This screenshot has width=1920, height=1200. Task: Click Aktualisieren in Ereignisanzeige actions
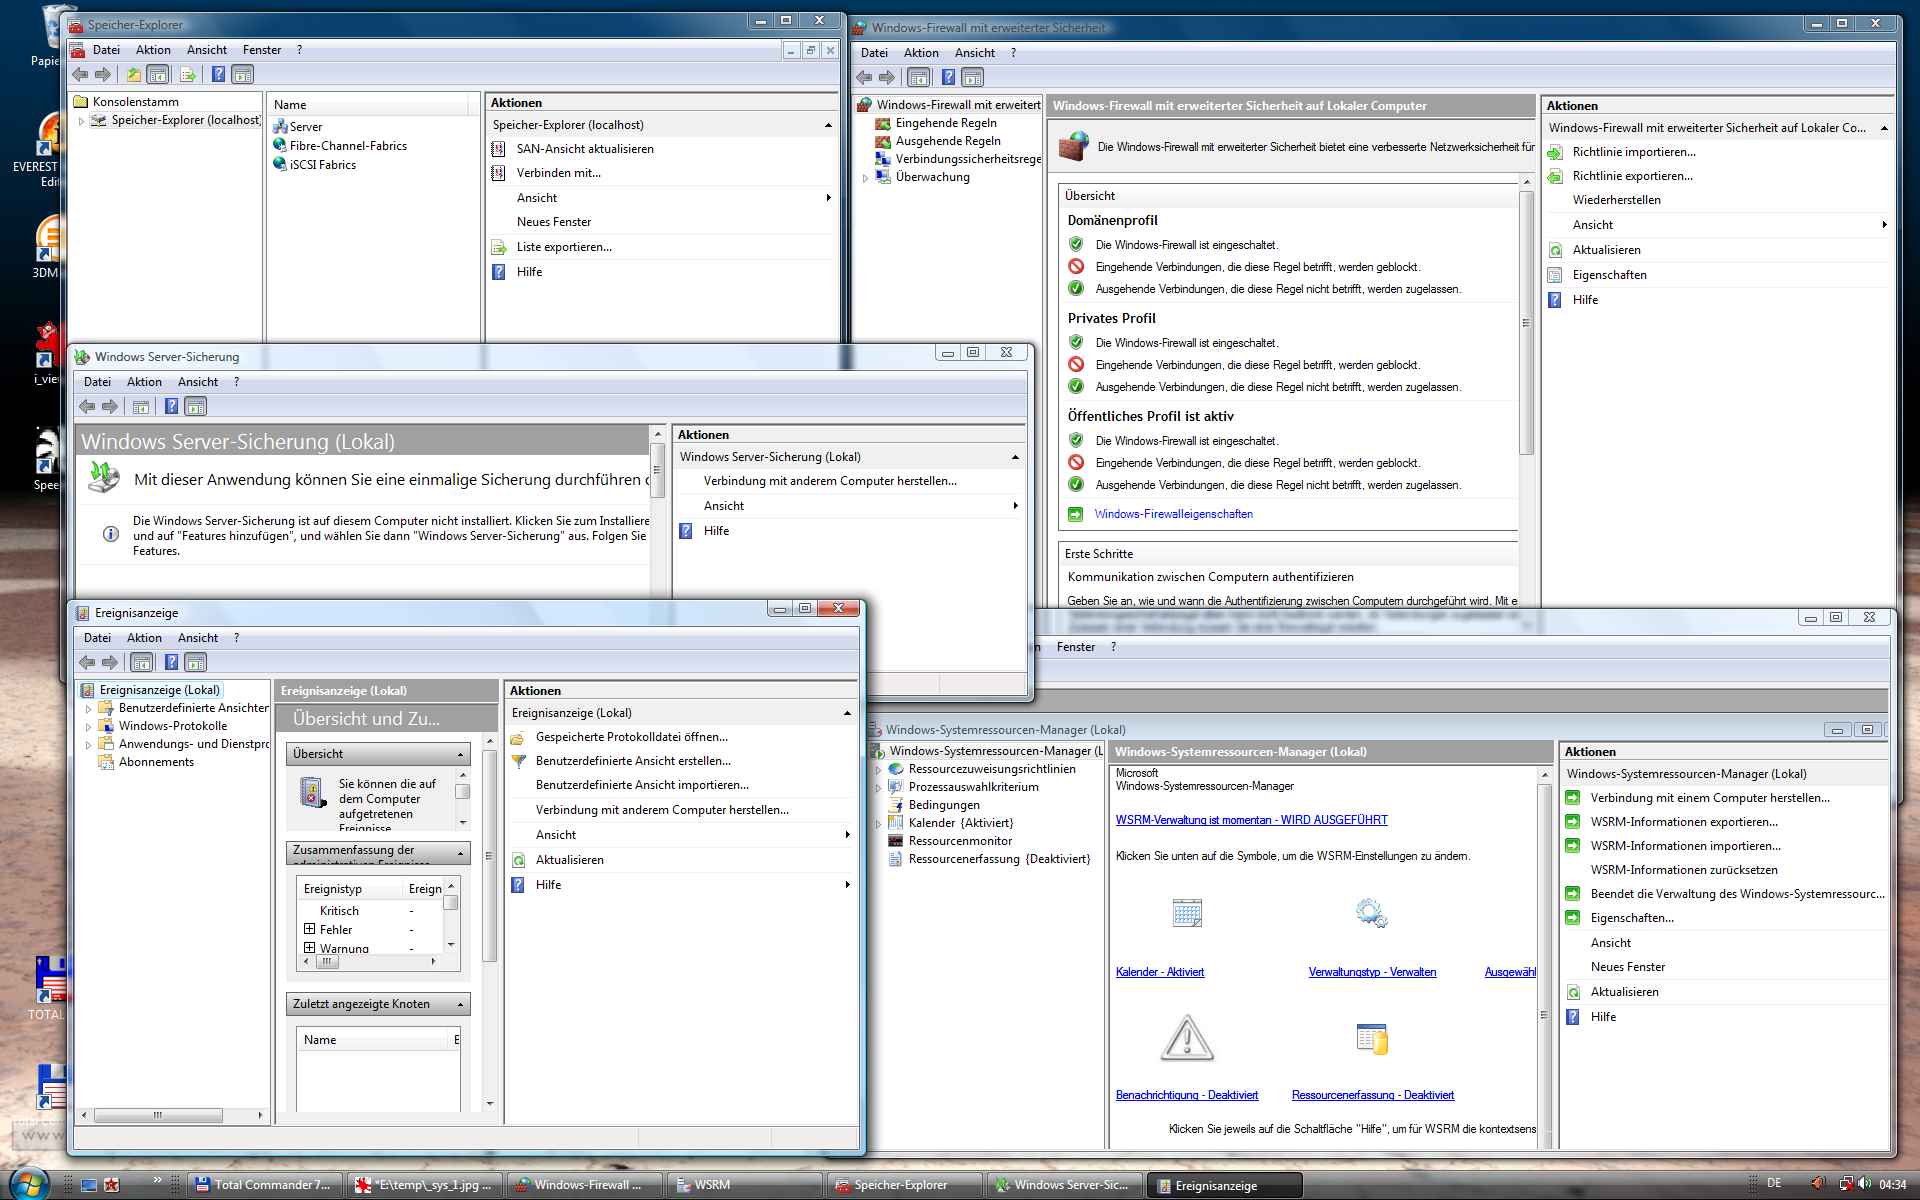point(569,860)
